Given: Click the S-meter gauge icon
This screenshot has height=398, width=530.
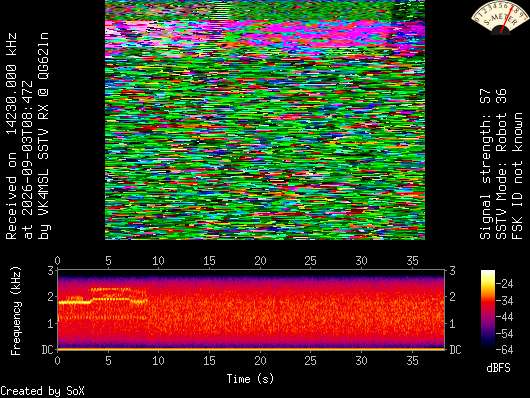Looking at the screenshot, I should tap(501, 17).
